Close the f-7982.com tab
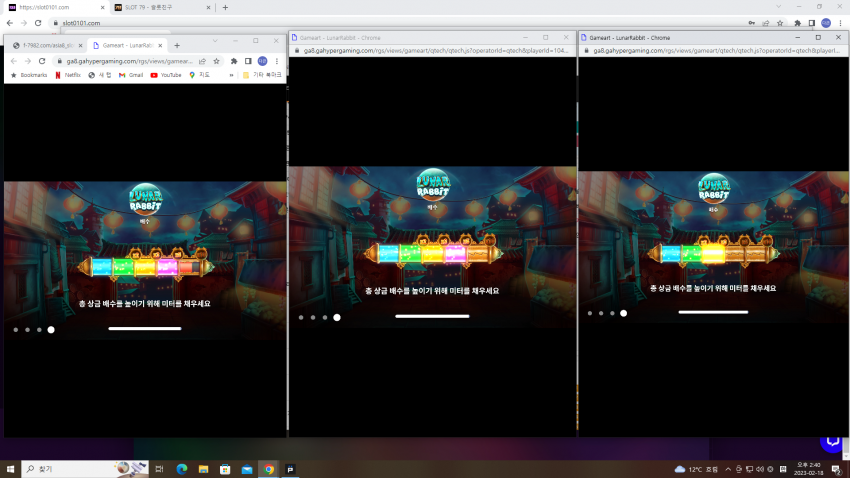 [80, 46]
